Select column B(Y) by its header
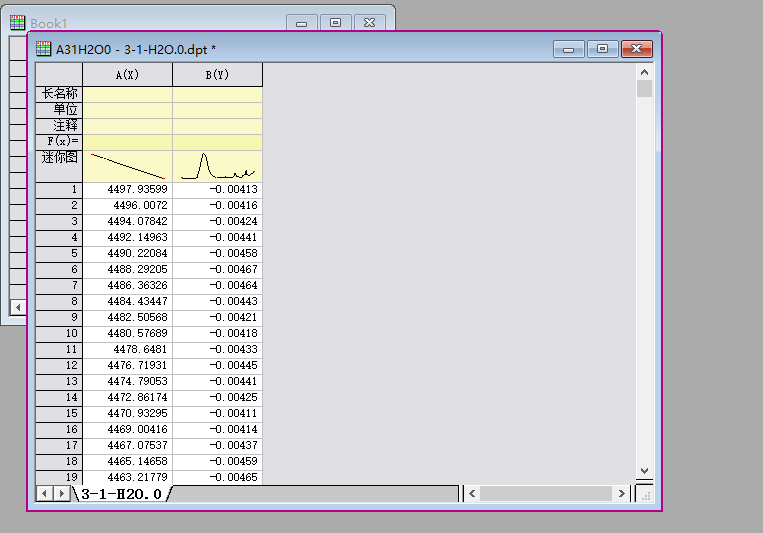This screenshot has height=533, width=763. [x=217, y=75]
